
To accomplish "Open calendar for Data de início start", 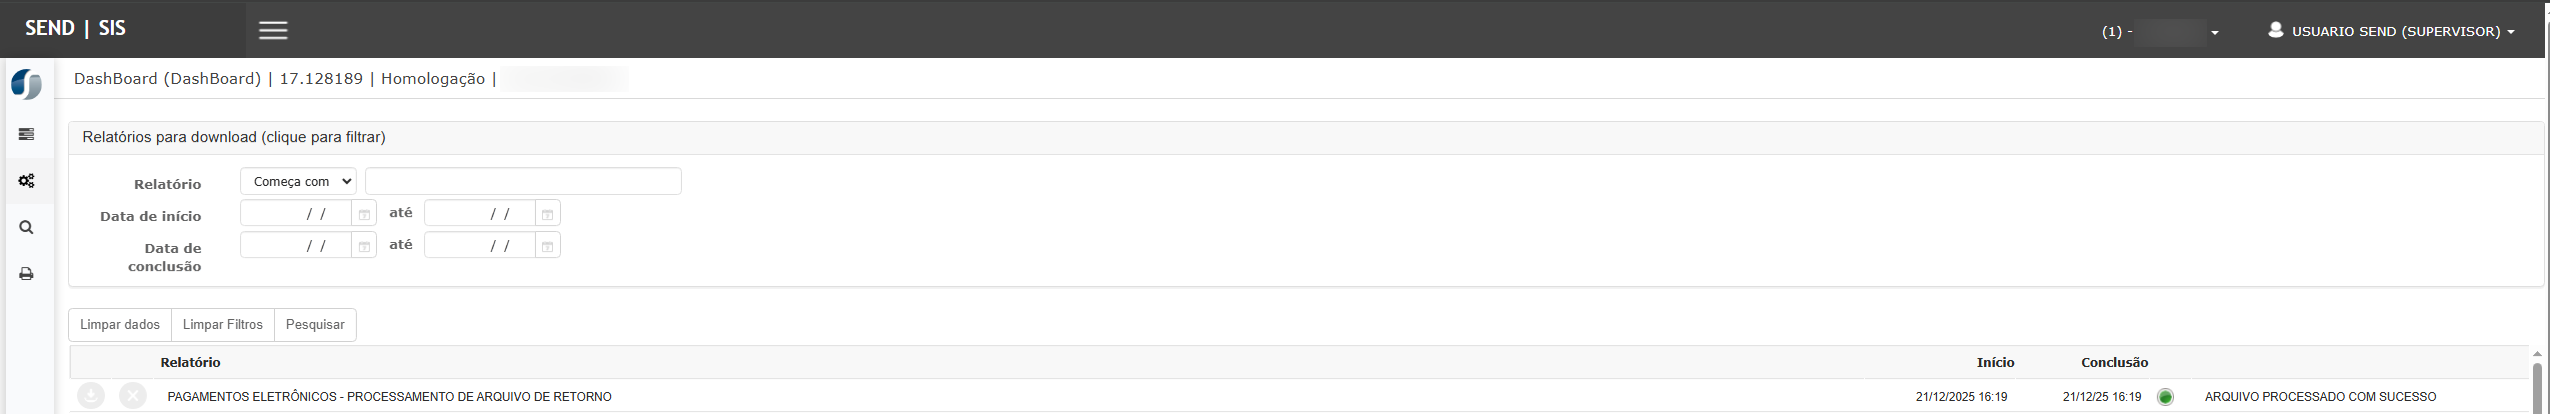I will [364, 214].
